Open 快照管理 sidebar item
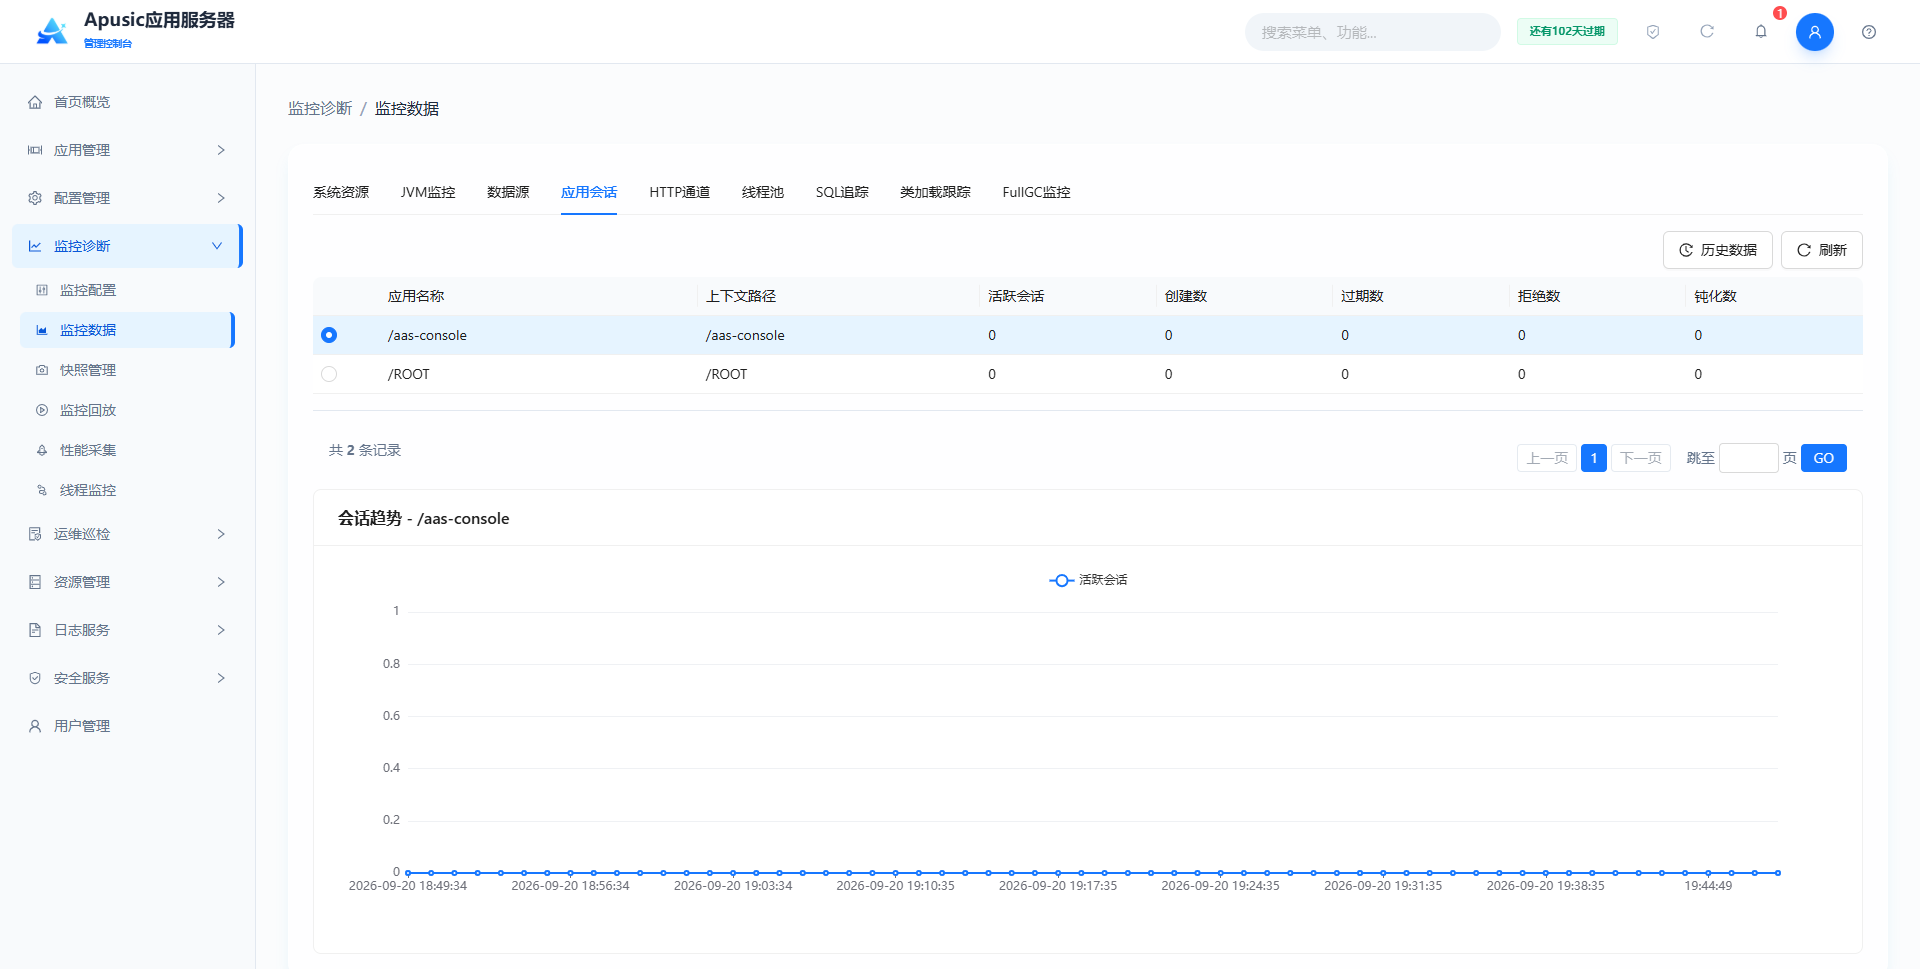The width and height of the screenshot is (1920, 969). pos(128,370)
